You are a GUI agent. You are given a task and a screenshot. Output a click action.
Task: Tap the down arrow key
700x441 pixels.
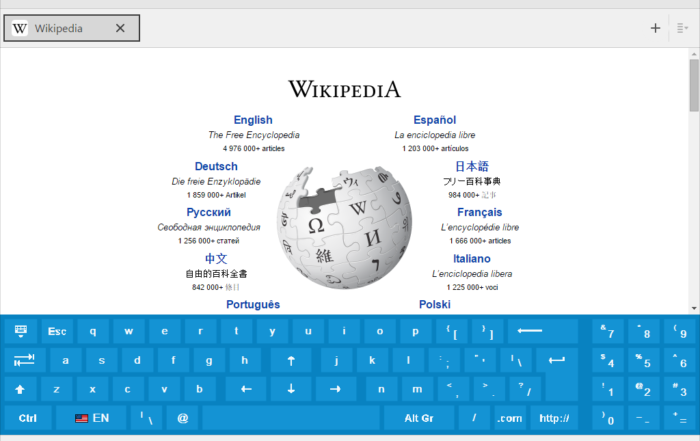[291, 389]
